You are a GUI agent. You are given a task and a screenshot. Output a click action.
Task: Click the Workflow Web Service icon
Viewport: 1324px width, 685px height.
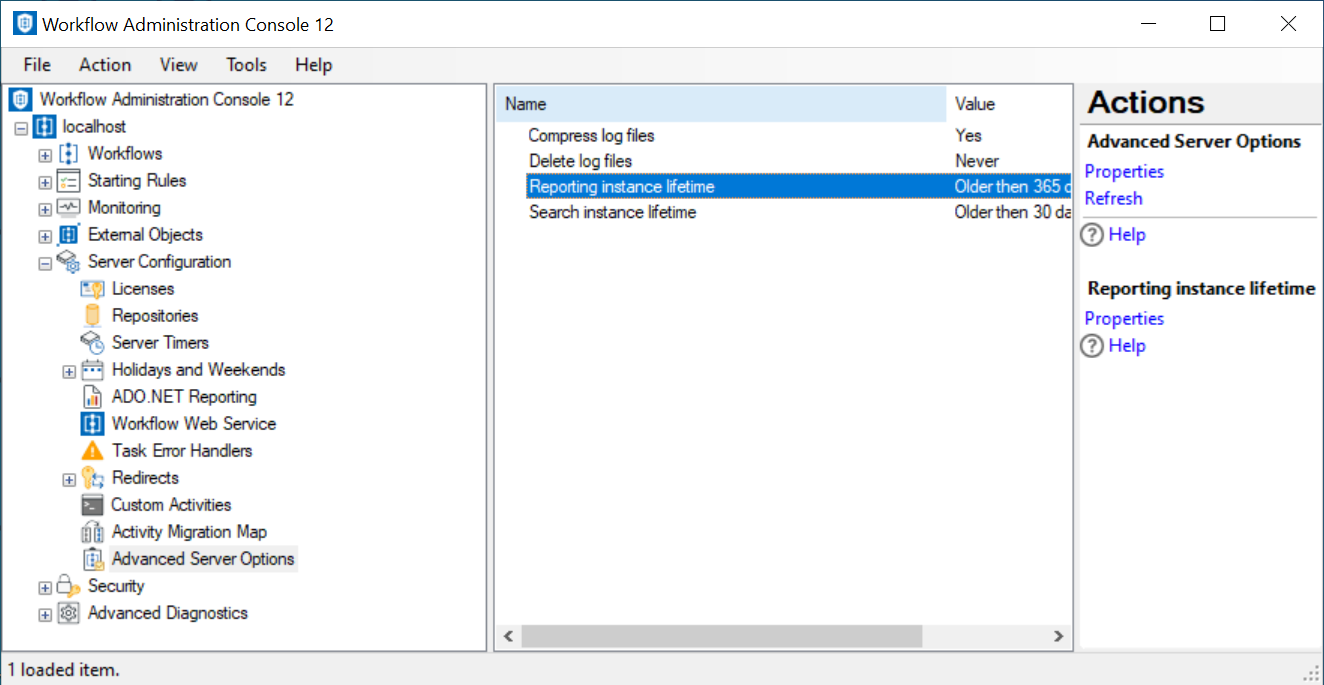coord(93,424)
